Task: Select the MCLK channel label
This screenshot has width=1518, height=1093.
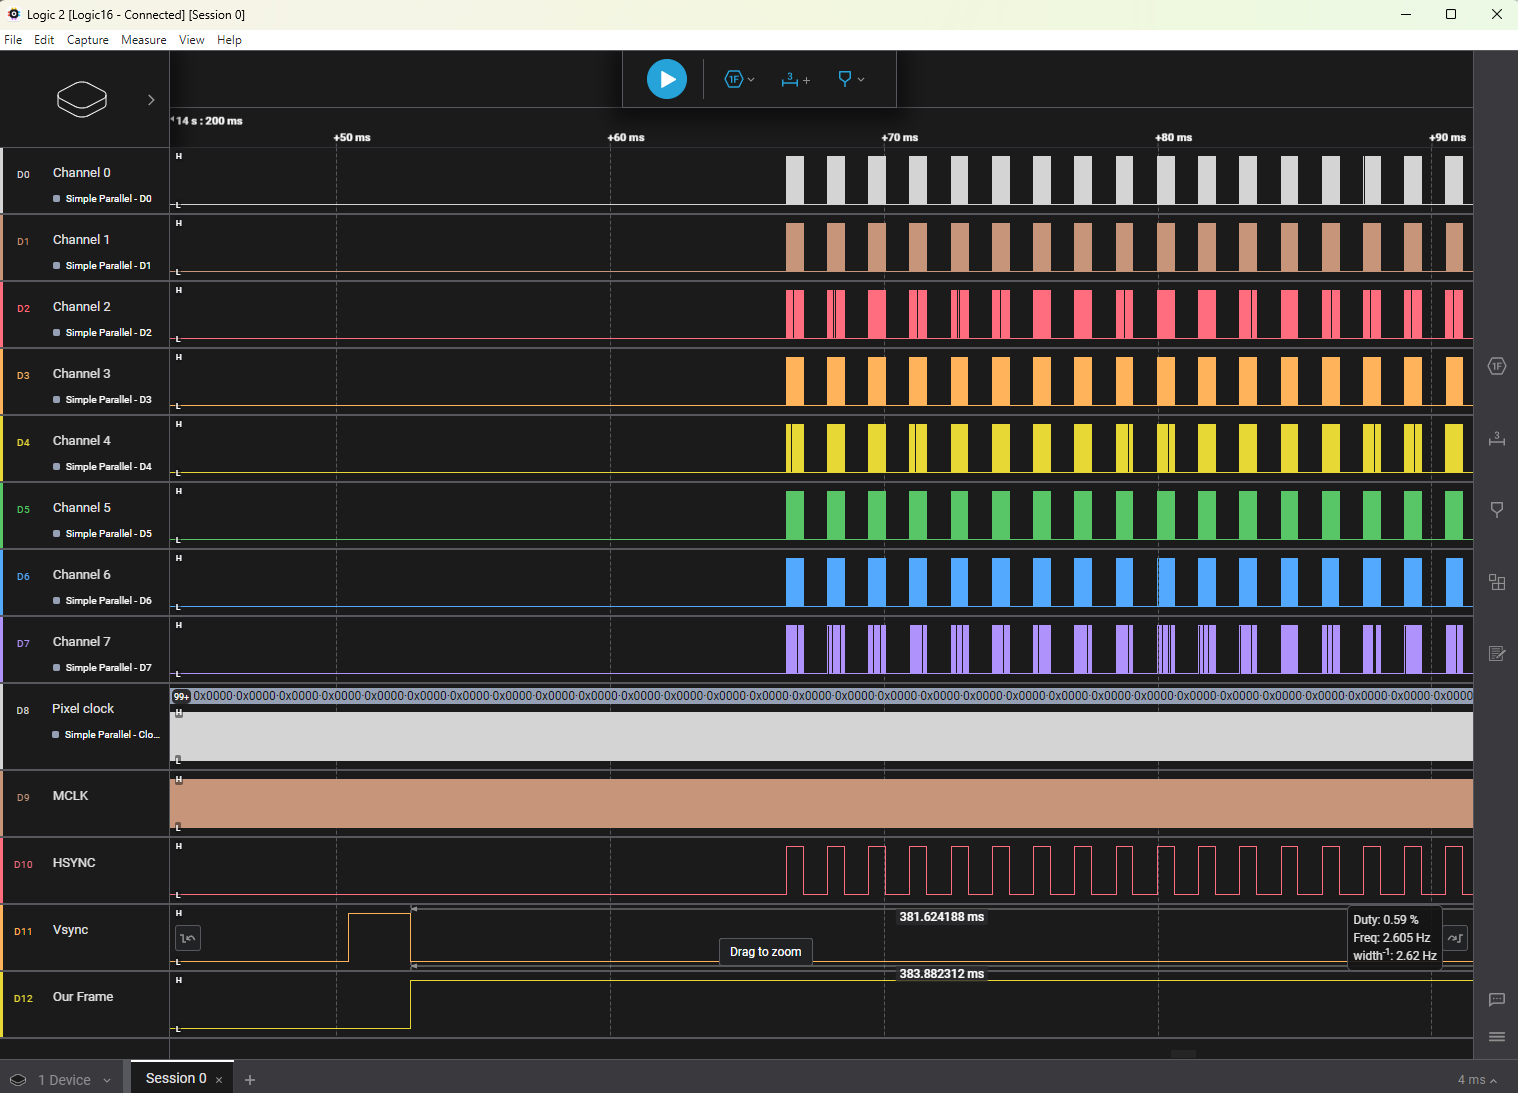Action: pos(70,796)
